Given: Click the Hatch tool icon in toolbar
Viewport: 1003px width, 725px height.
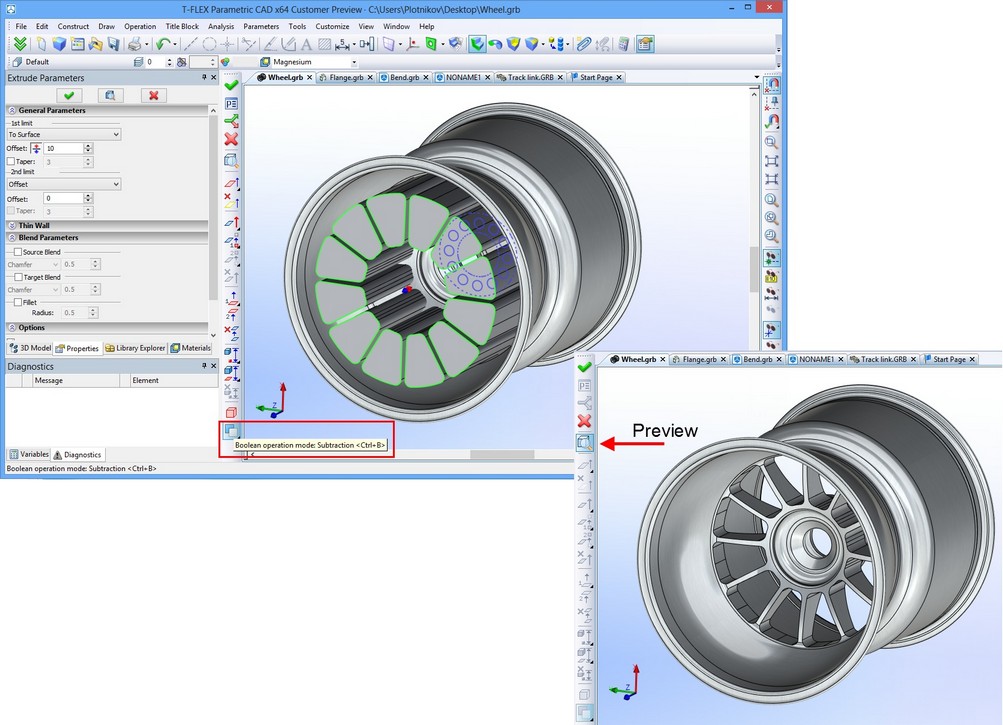Looking at the screenshot, I should (324, 44).
